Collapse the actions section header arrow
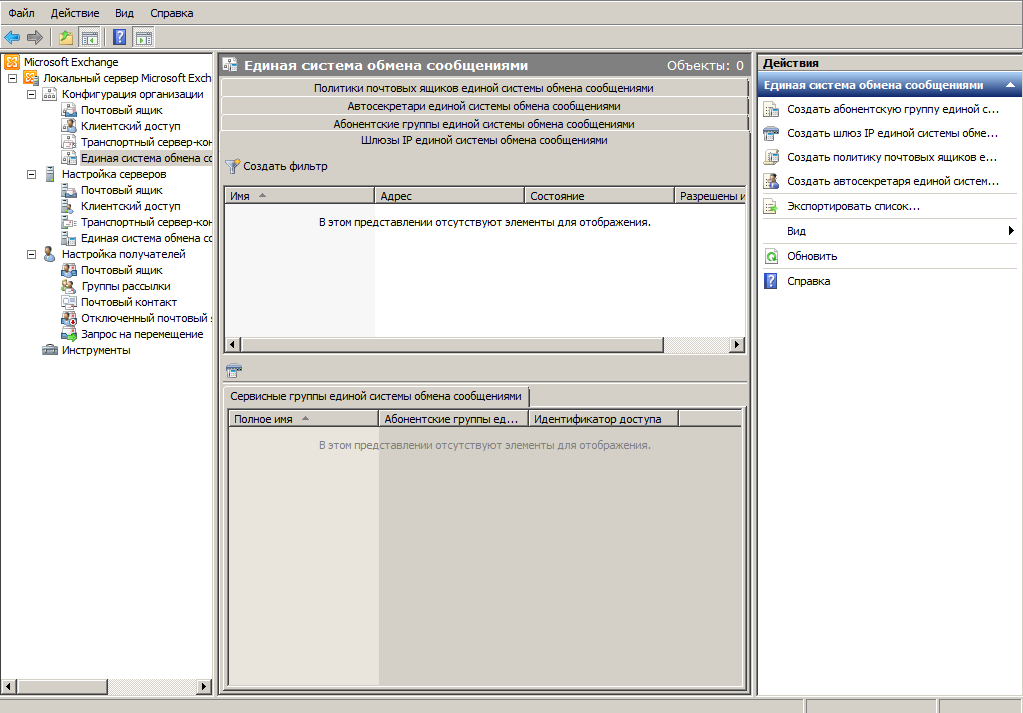Viewport: 1023px width, 713px height. pos(1010,85)
